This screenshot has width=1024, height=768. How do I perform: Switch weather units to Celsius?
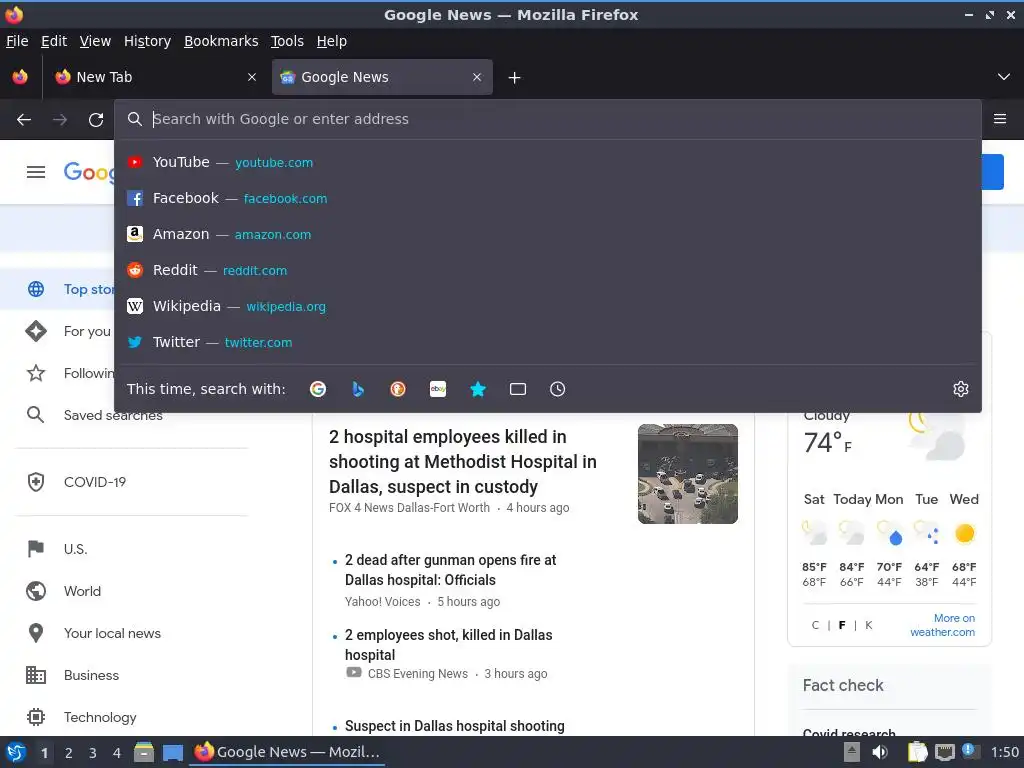coord(815,625)
